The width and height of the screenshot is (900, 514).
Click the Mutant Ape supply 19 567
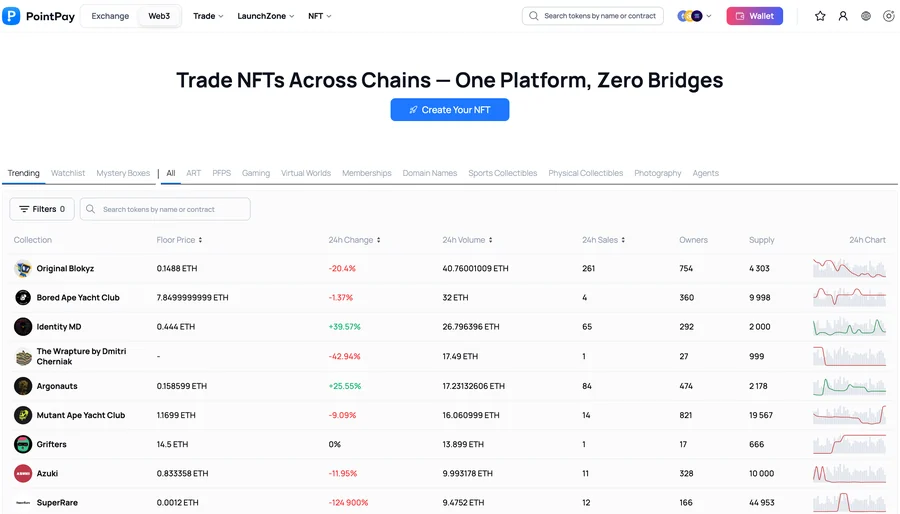(x=761, y=415)
